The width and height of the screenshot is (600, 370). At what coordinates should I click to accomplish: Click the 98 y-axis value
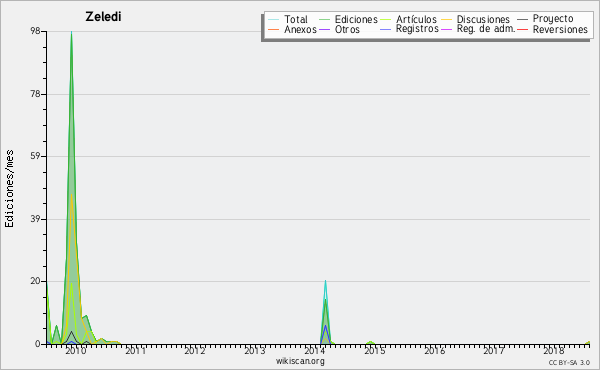pos(35,31)
